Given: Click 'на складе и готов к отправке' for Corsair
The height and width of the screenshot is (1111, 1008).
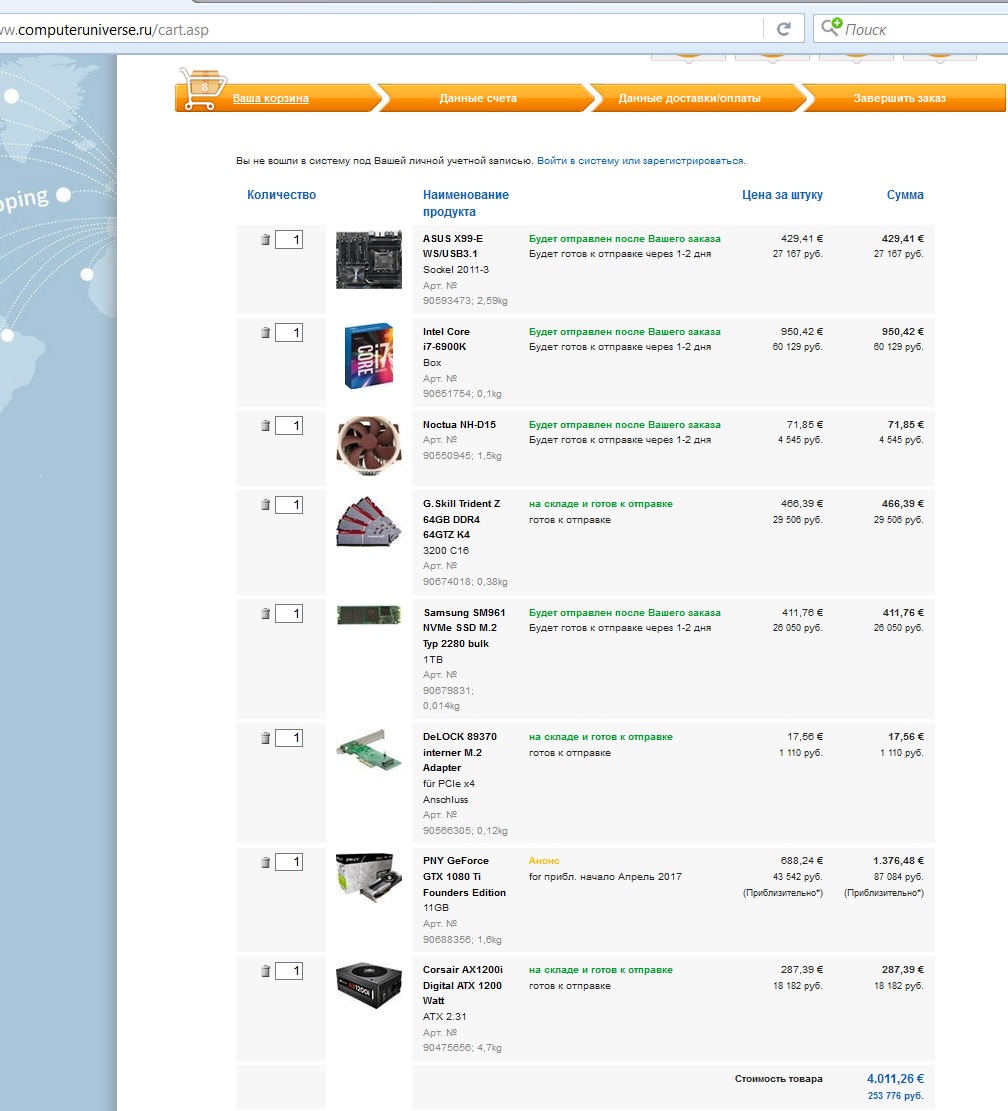Looking at the screenshot, I should click(x=601, y=970).
